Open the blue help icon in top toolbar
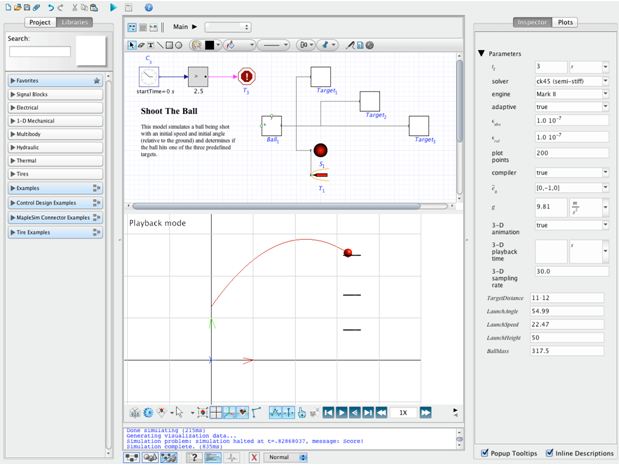 148,7
